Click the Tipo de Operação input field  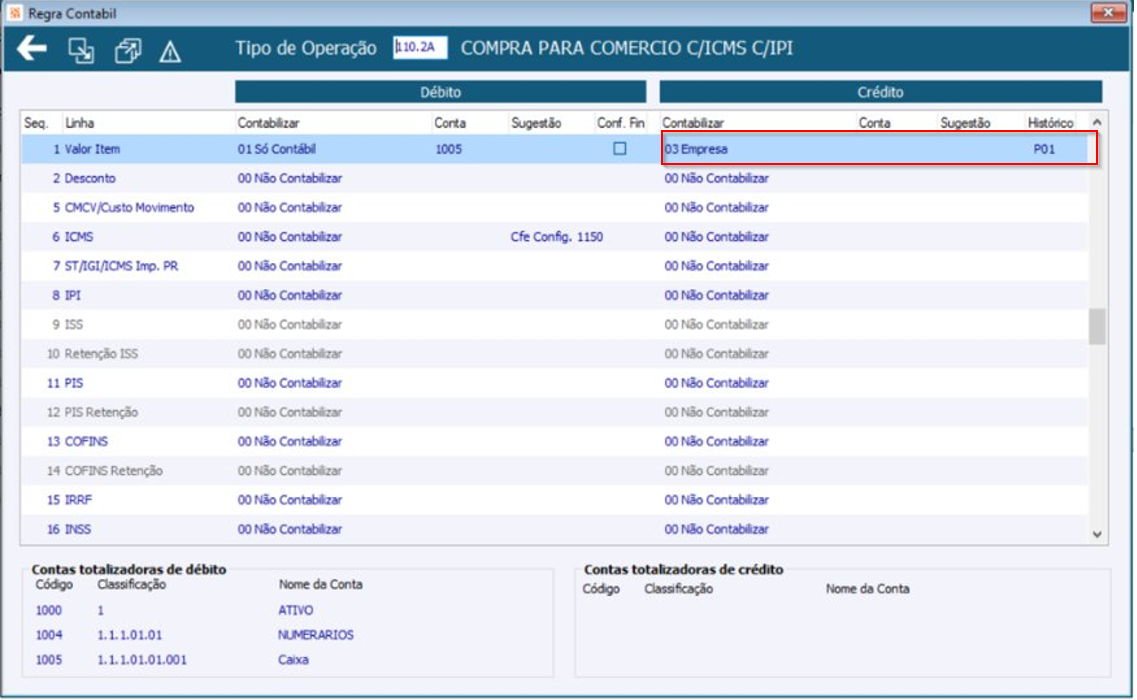tap(420, 47)
